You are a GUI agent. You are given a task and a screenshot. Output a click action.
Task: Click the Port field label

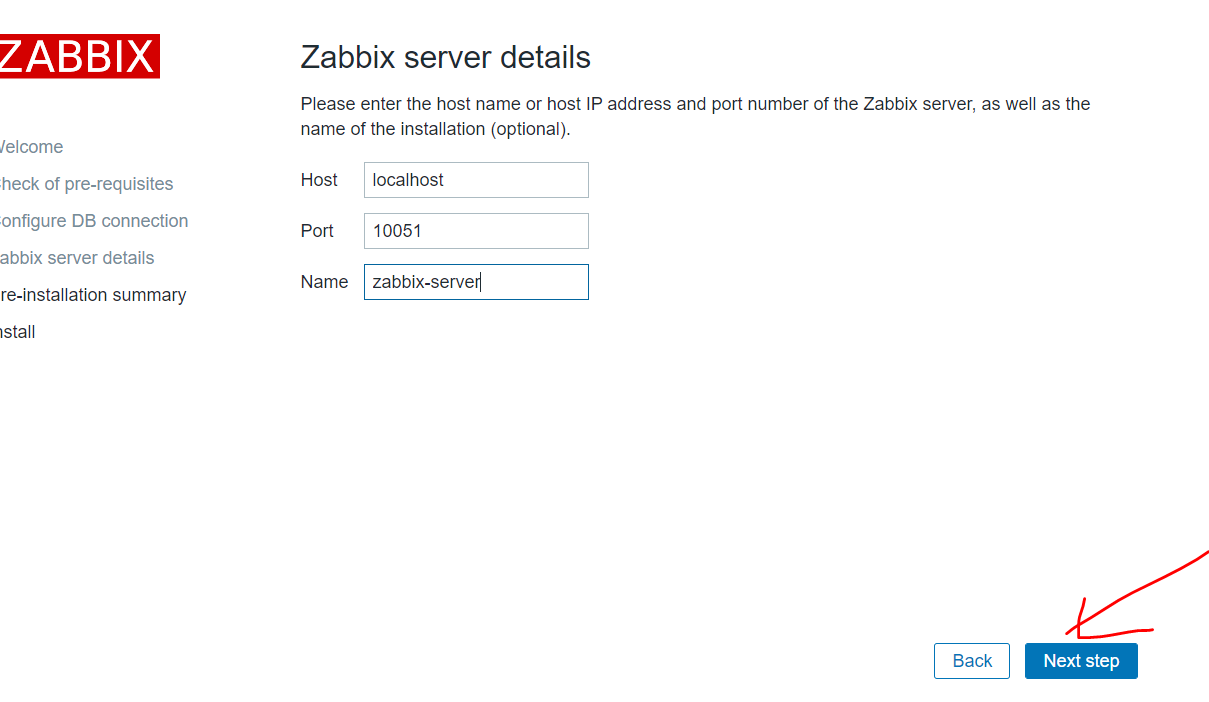[x=317, y=231]
